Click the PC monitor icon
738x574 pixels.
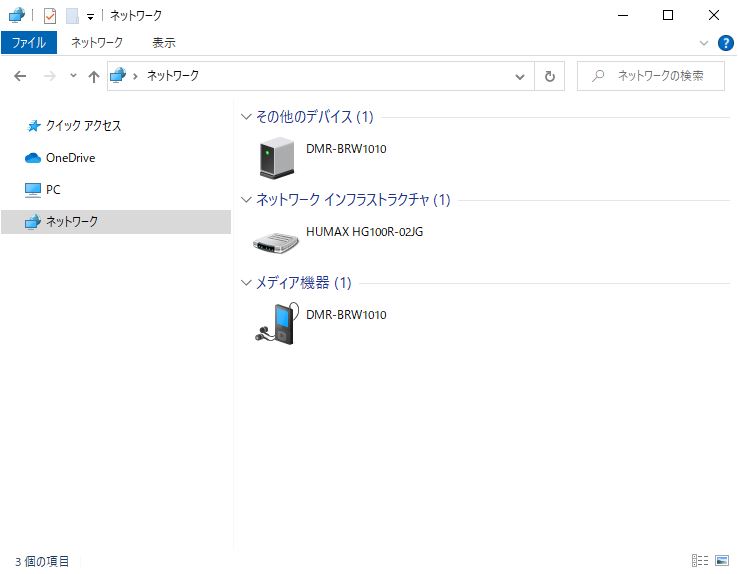[x=33, y=190]
